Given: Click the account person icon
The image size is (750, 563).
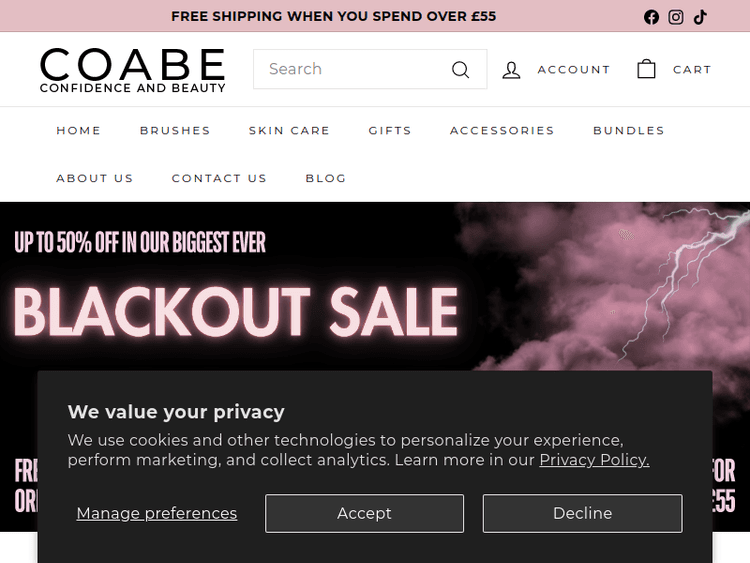Looking at the screenshot, I should pyautogui.click(x=511, y=69).
